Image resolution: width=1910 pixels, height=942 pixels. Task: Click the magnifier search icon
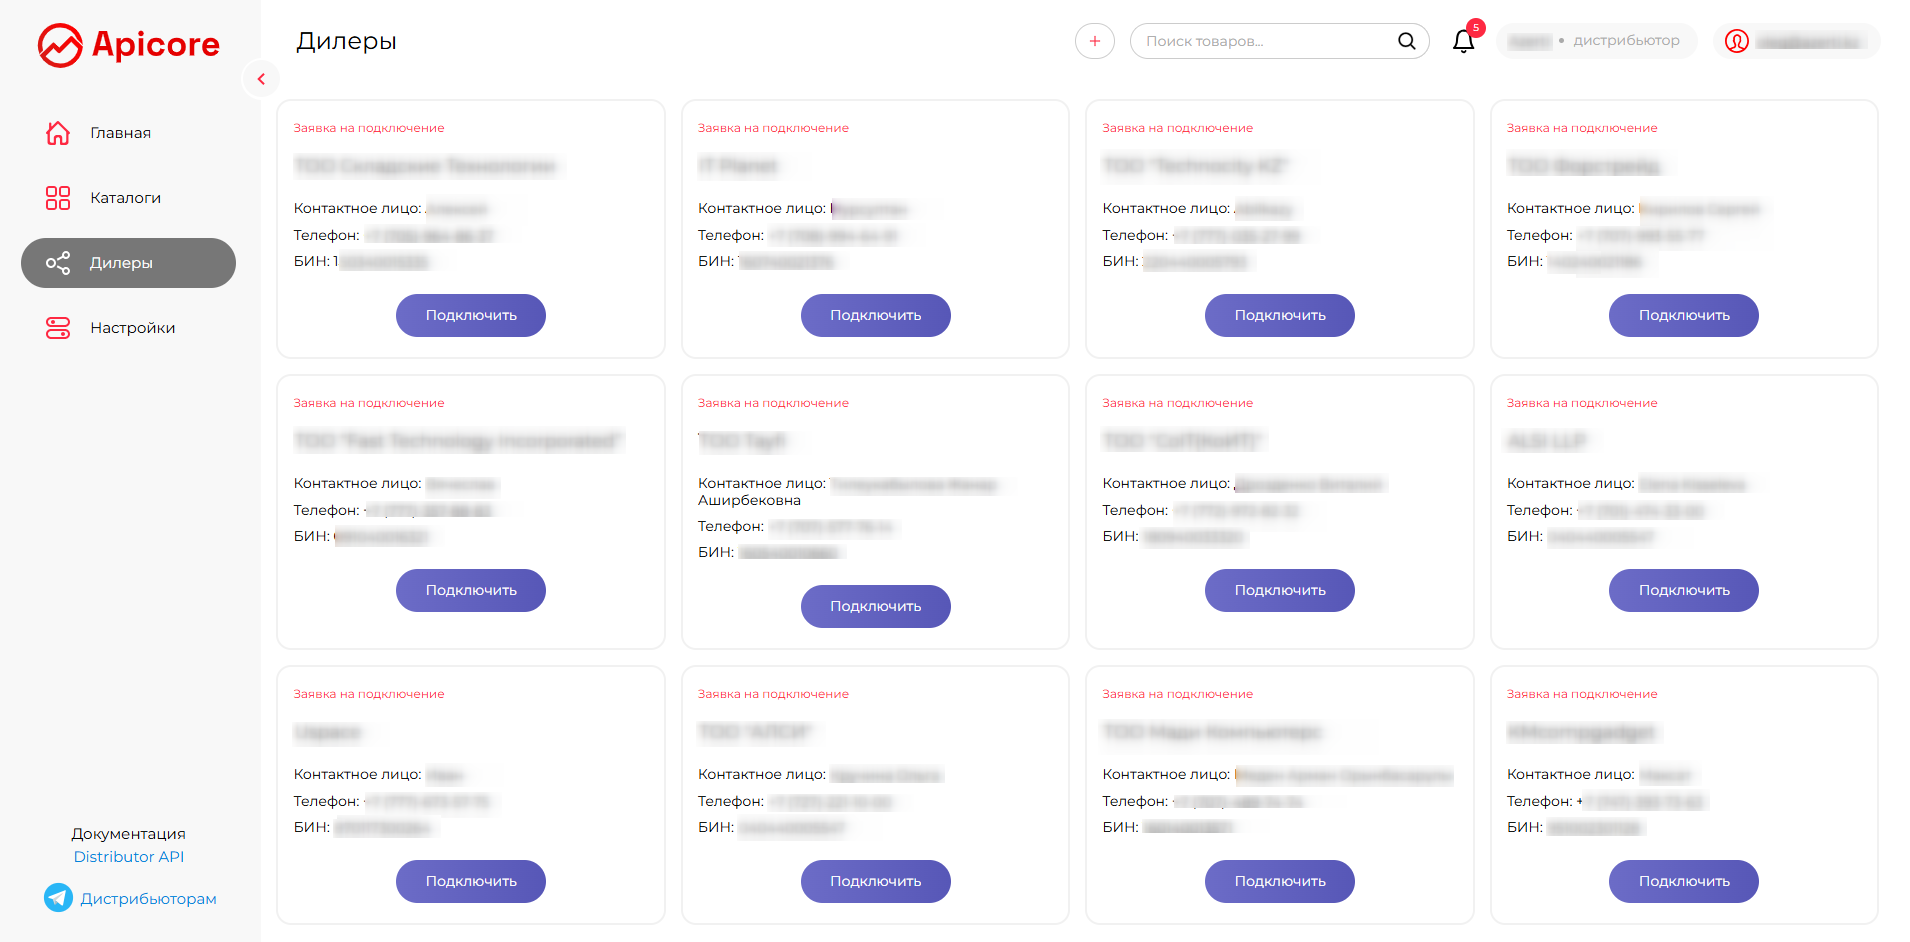coord(1406,41)
